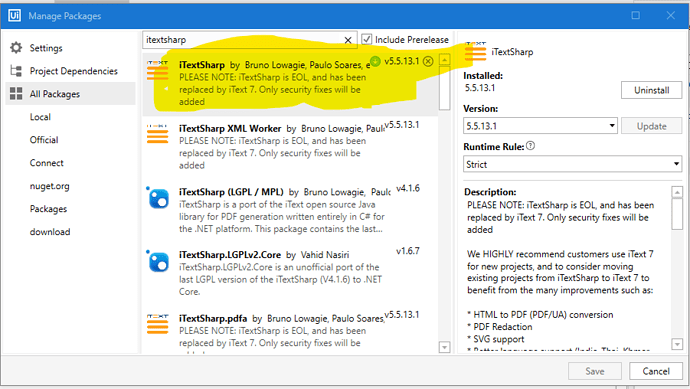Click the iTextSharp.pdfa package logo
Image resolution: width=690 pixels, height=389 pixels.
158,324
